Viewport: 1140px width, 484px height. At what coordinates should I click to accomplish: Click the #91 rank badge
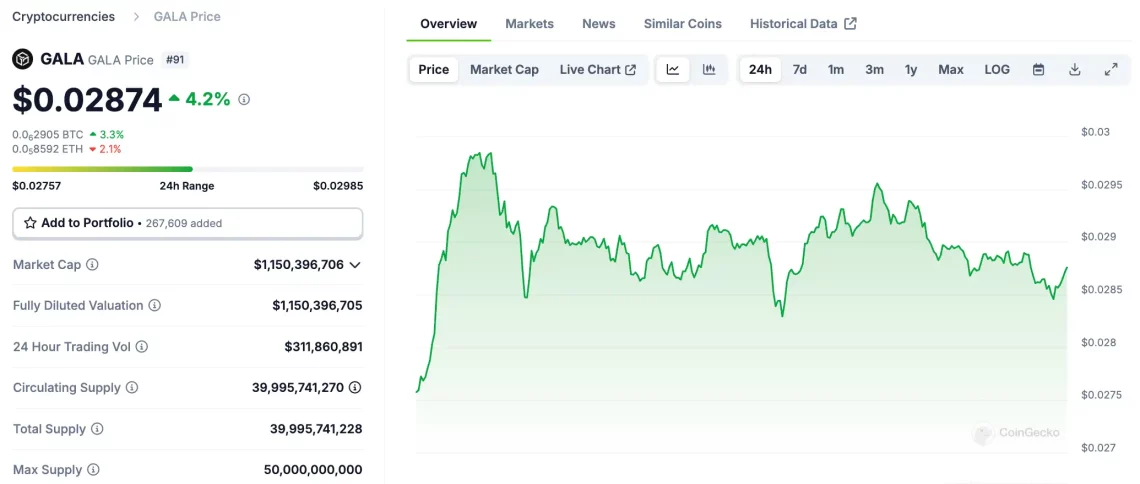(x=174, y=60)
